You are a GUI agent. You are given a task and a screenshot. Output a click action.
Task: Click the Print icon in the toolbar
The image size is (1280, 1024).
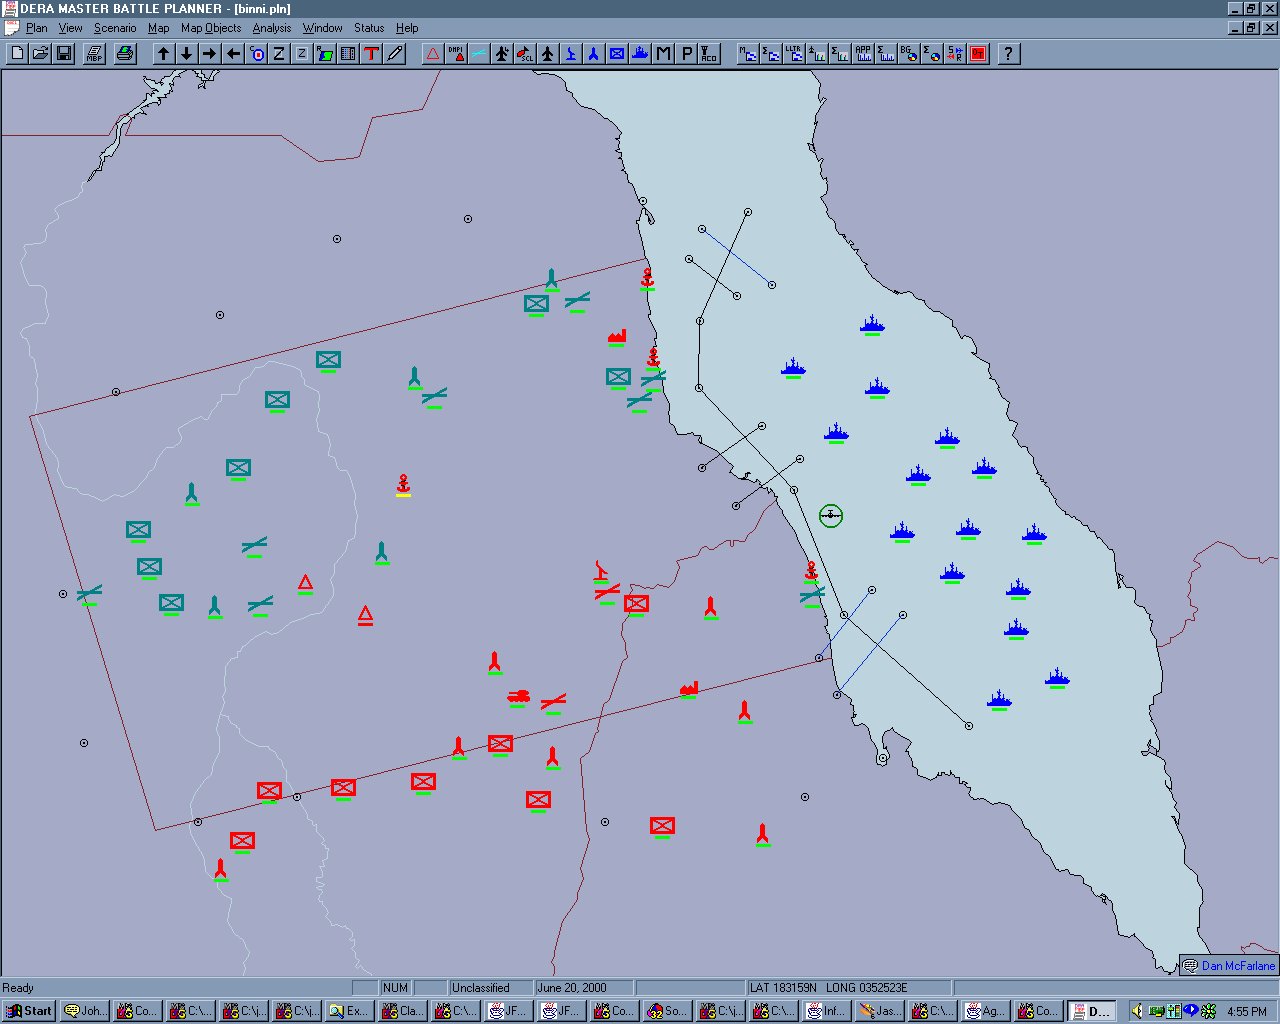pos(125,54)
